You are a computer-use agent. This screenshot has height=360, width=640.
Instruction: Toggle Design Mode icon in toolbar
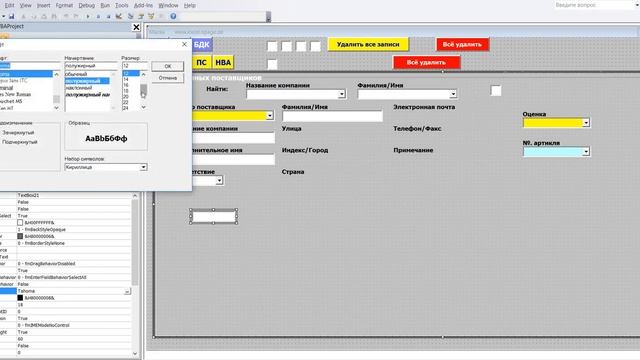pos(119,16)
